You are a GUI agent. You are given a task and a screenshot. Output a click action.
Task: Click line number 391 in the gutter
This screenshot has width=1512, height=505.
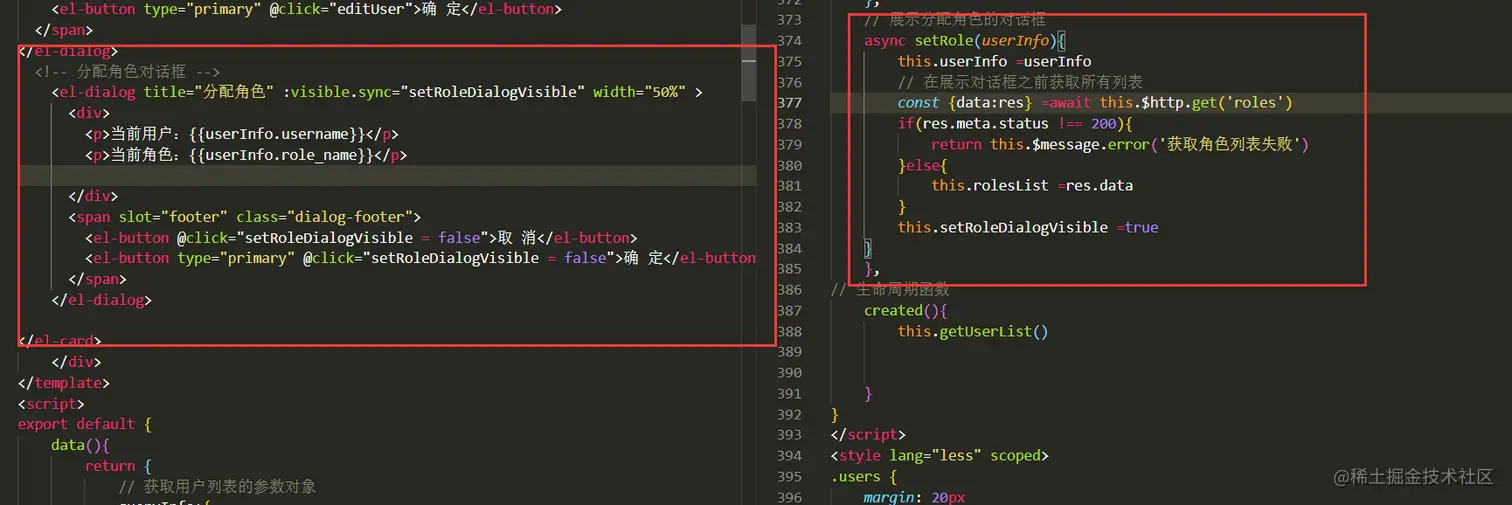click(789, 393)
